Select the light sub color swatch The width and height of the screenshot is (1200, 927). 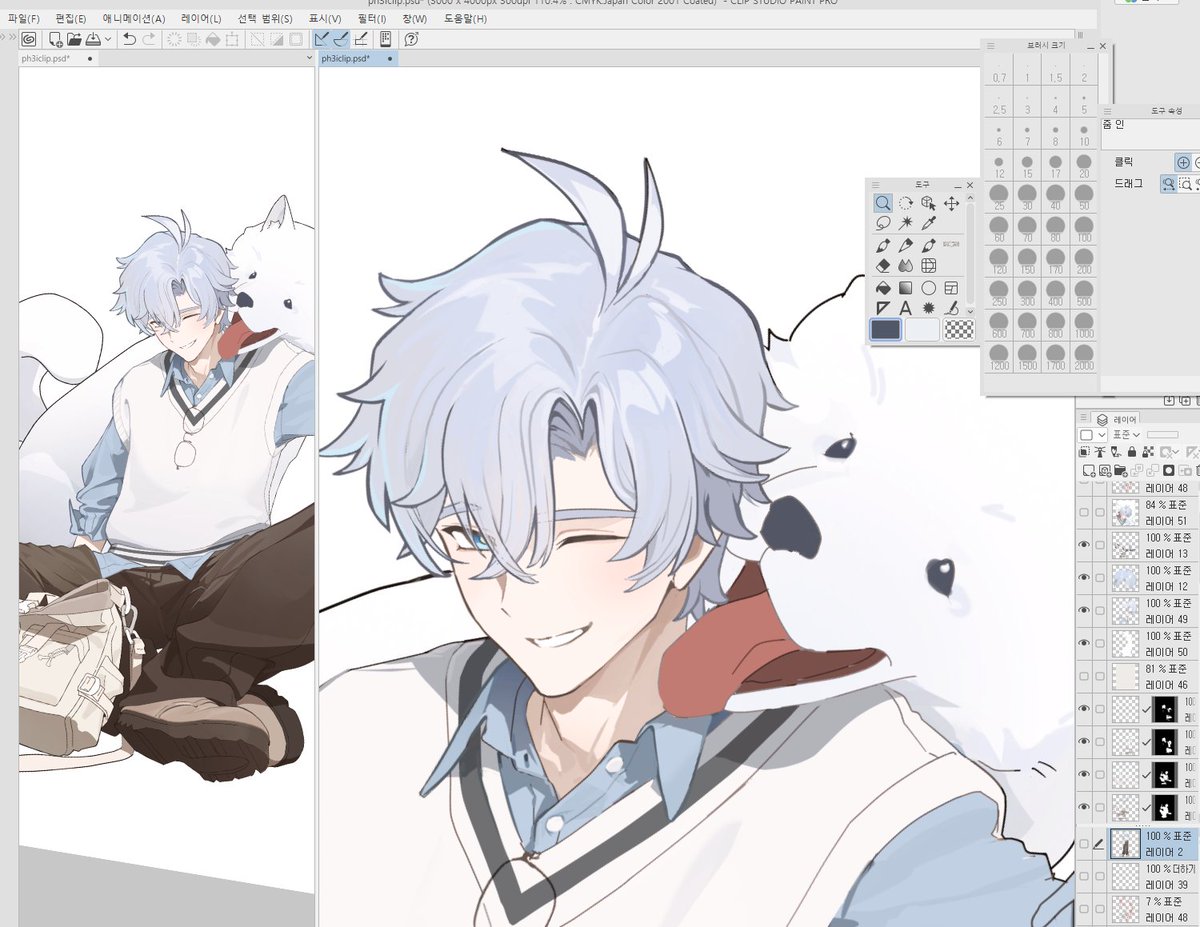922,330
